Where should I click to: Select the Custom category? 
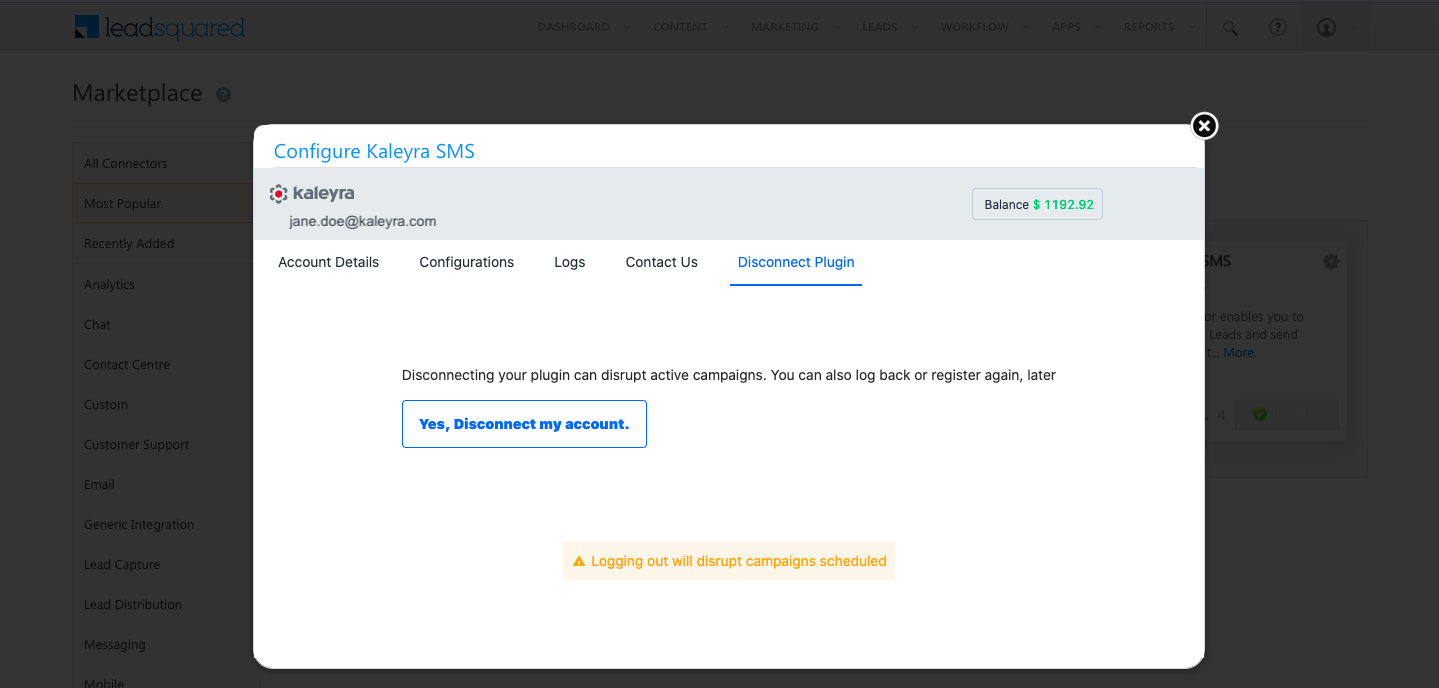coord(163,404)
